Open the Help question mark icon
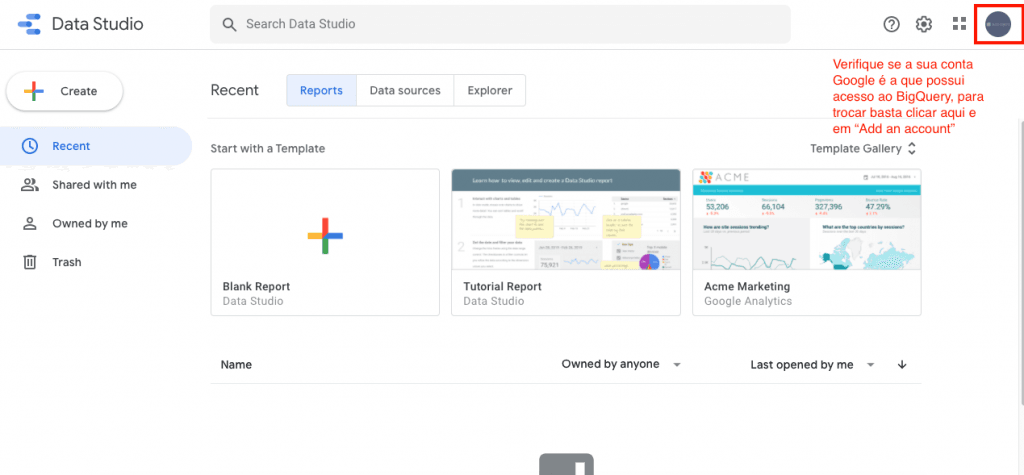This screenshot has height=475, width=1024. (x=891, y=24)
